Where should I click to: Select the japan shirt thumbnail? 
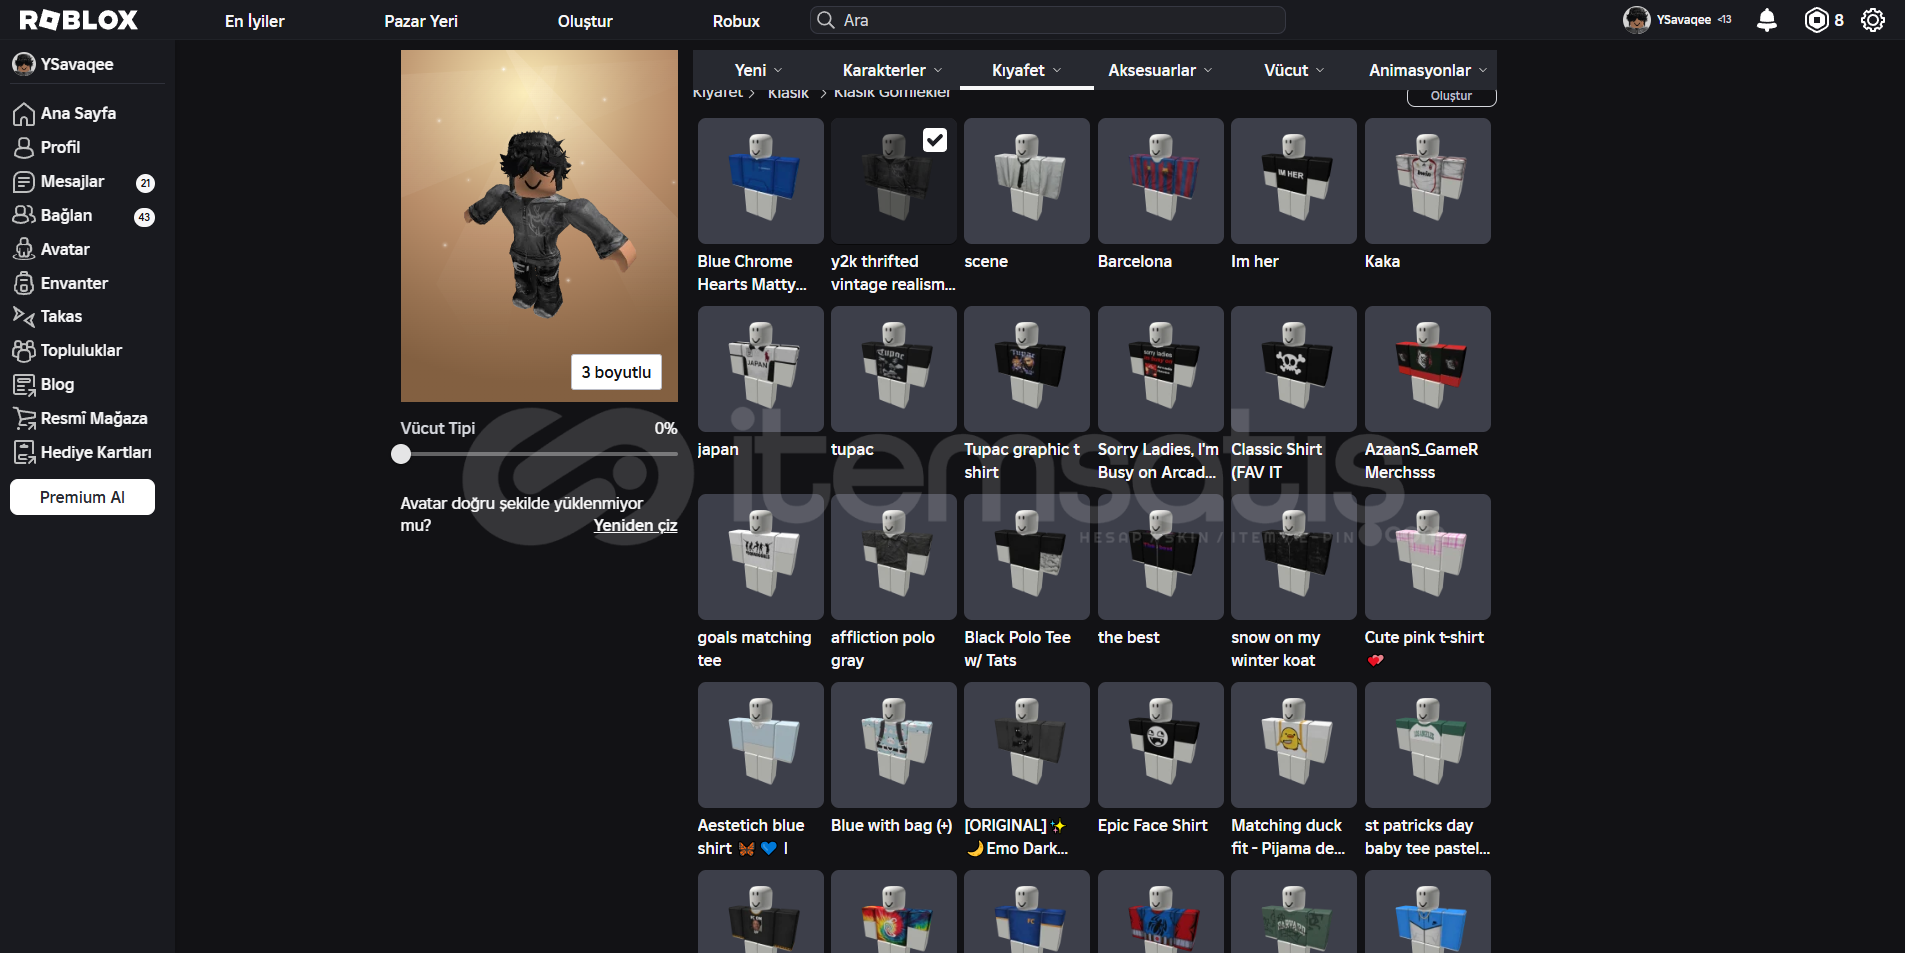click(760, 369)
